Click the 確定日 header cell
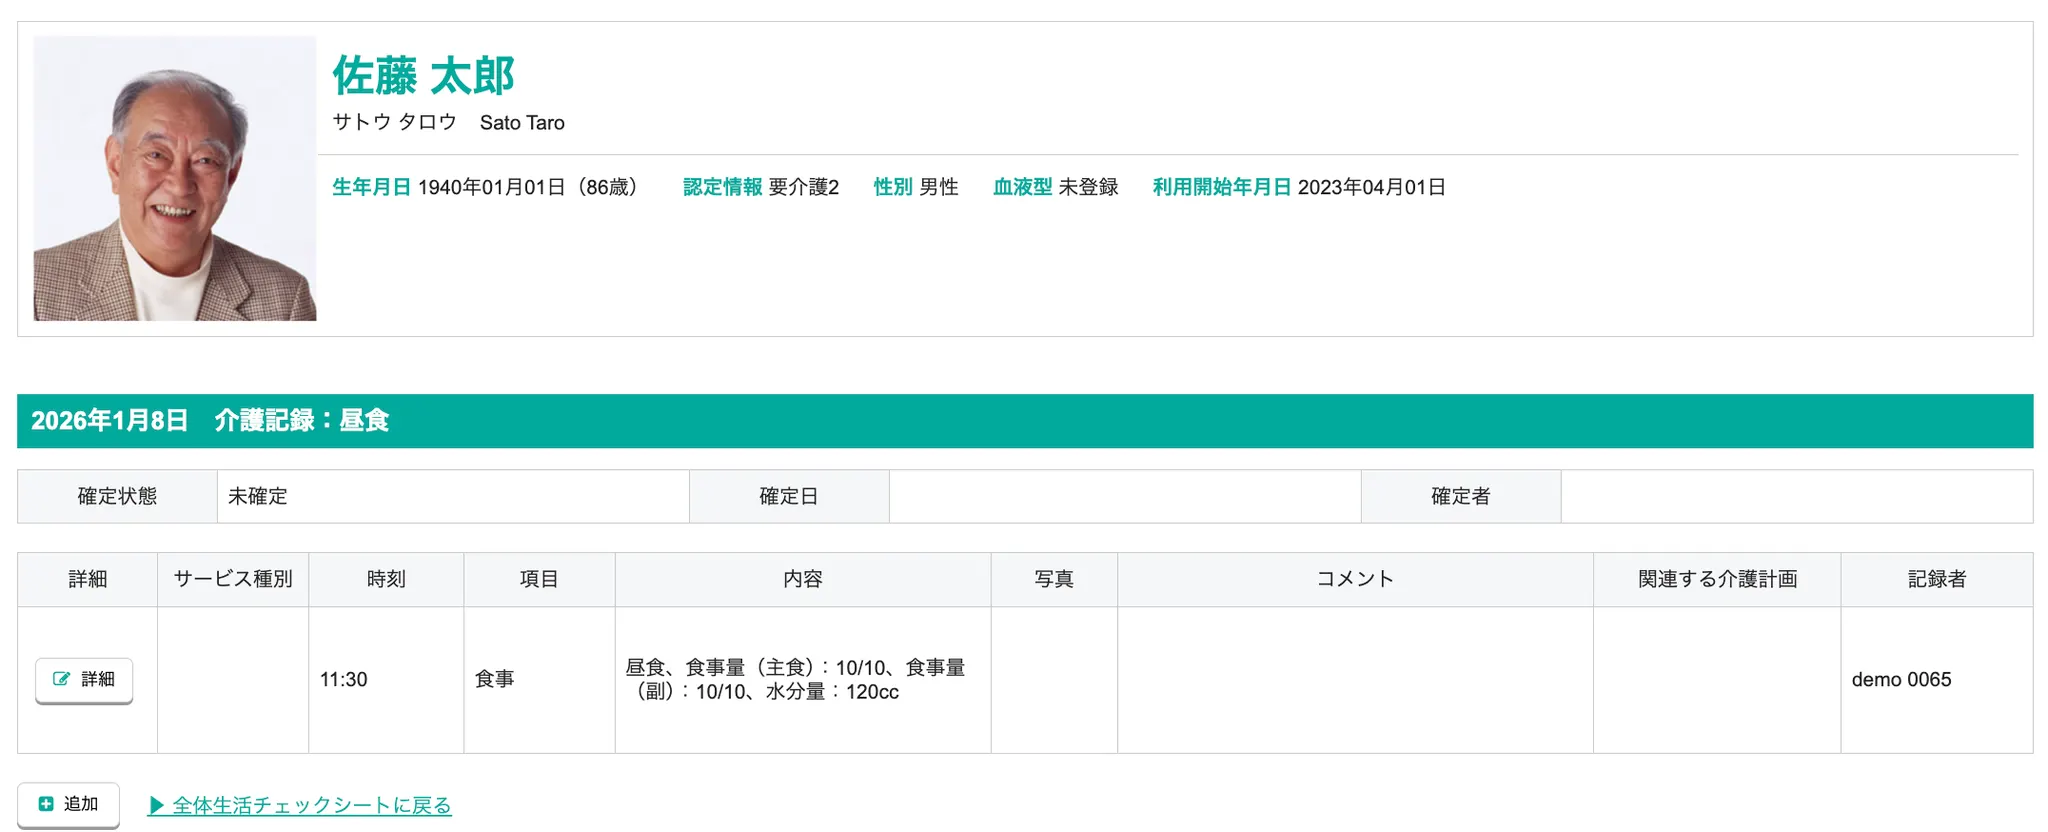This screenshot has width=2048, height=832. [x=789, y=496]
